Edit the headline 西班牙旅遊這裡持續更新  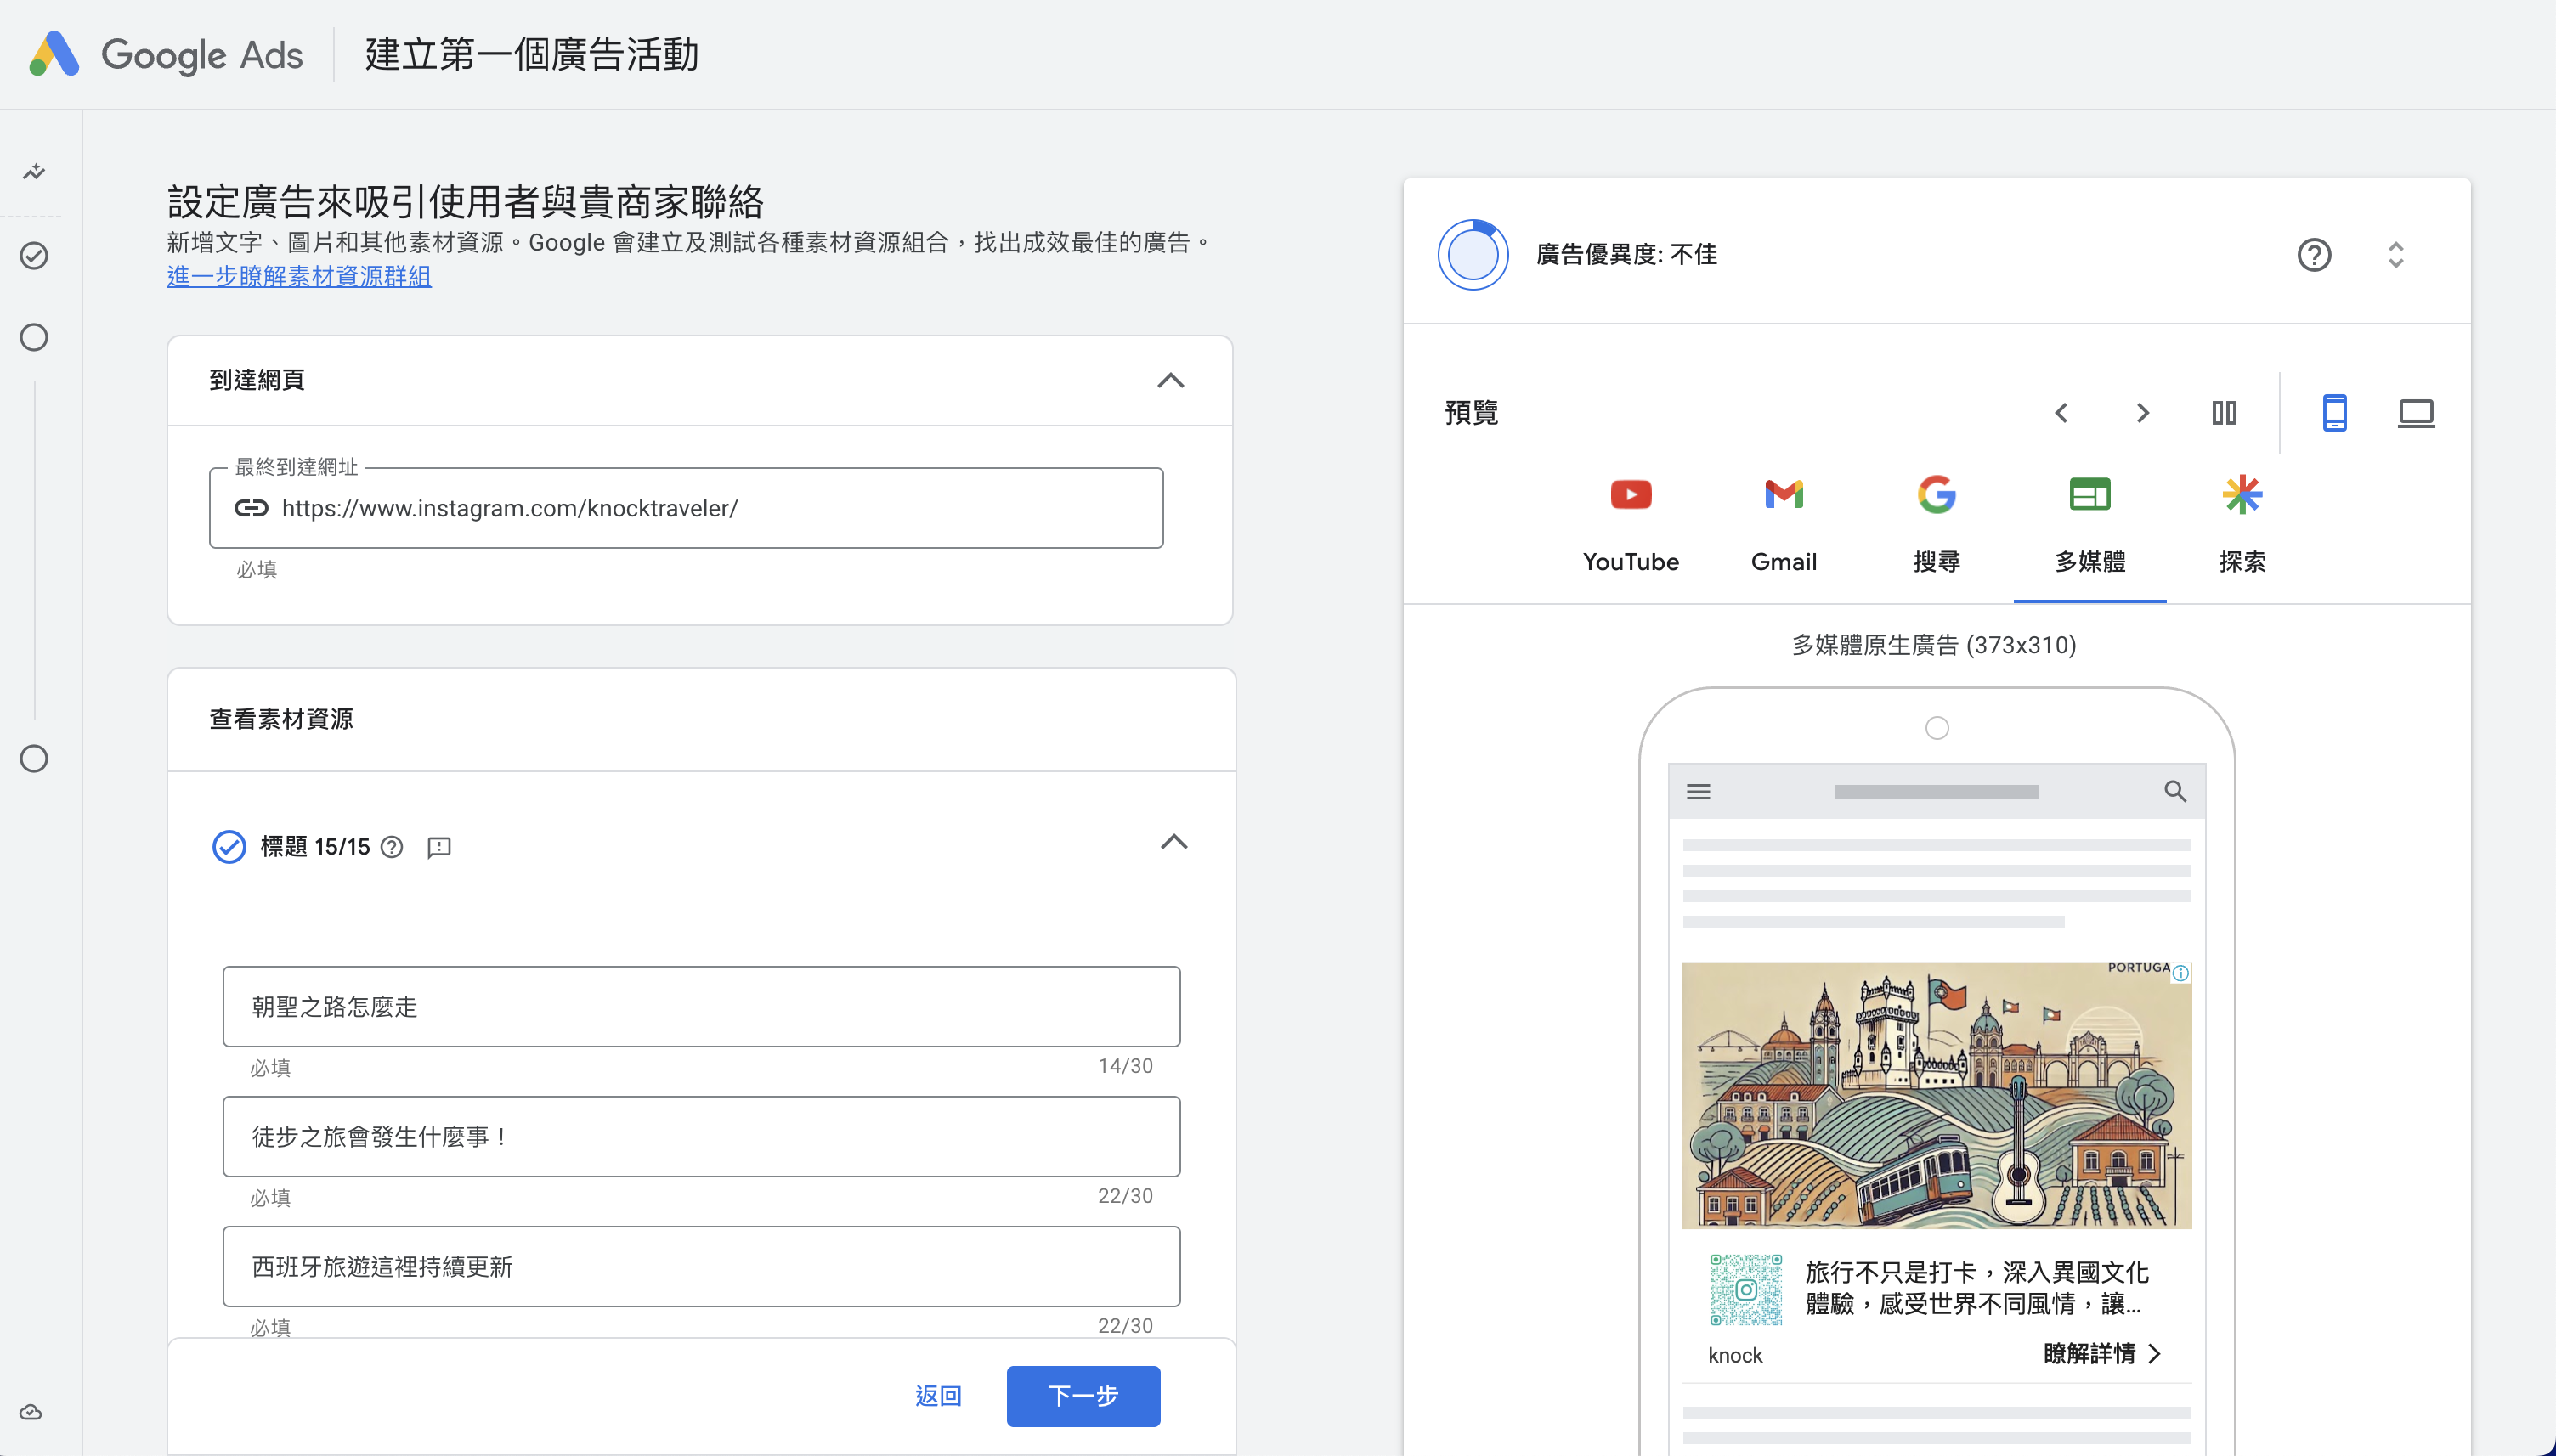tap(701, 1266)
